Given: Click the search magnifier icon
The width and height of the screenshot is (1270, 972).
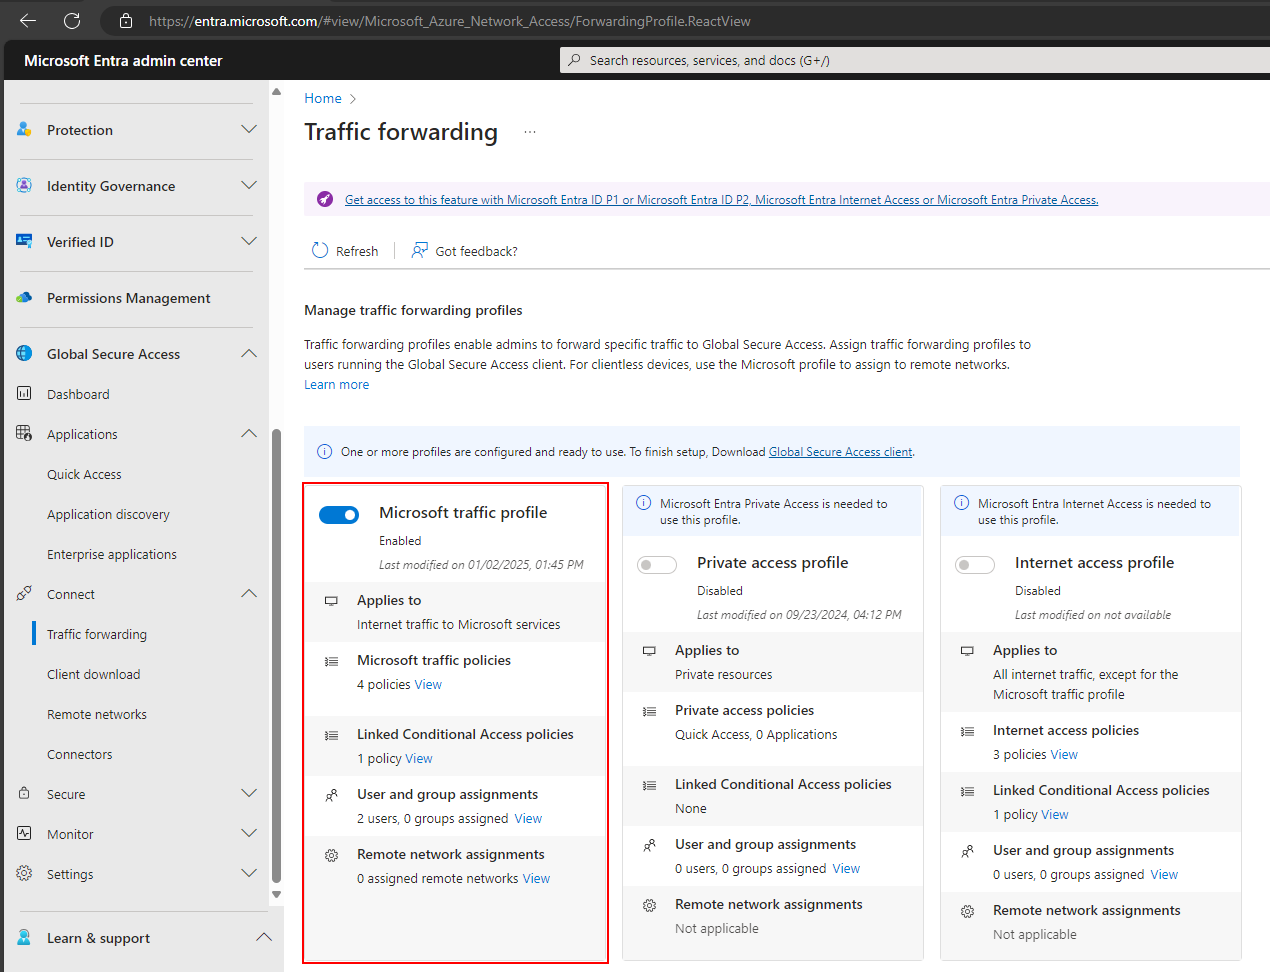Looking at the screenshot, I should (574, 60).
